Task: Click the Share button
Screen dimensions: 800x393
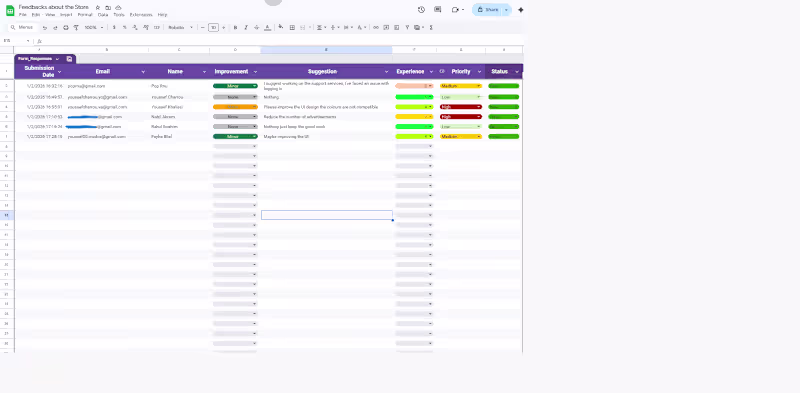Action: (x=488, y=10)
